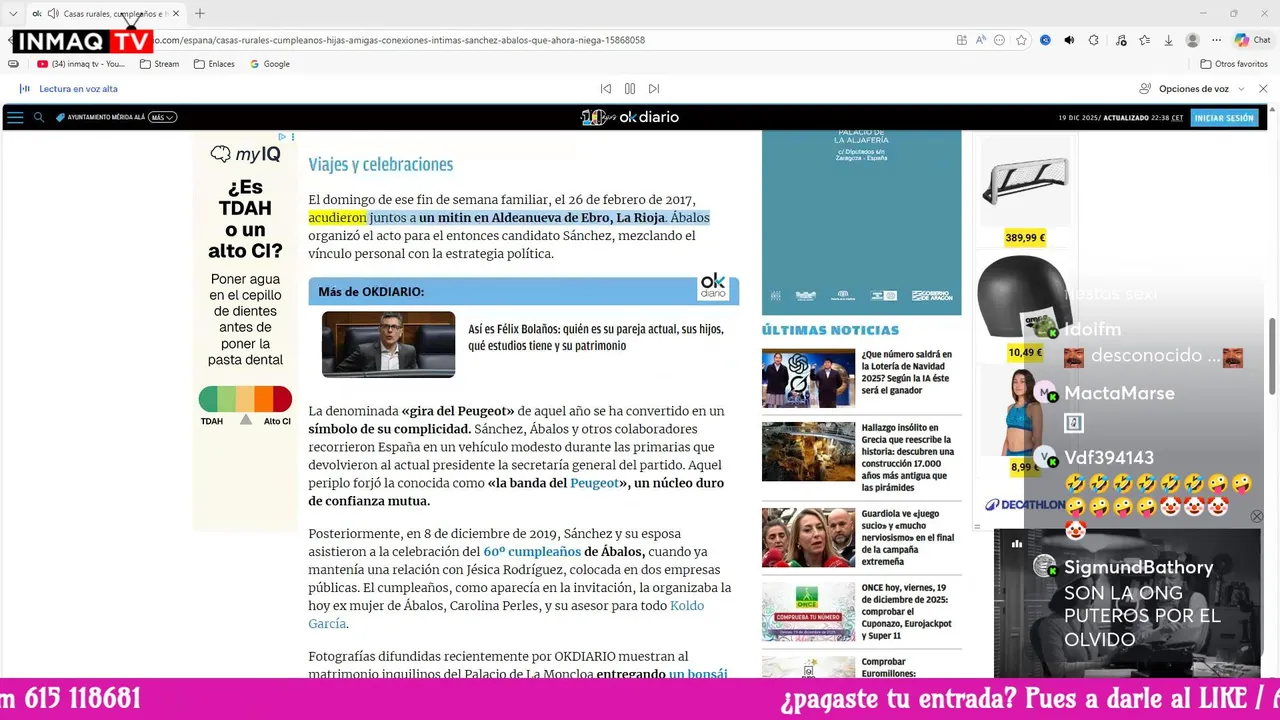Click the ad choices icon on myIQ ad

click(283, 137)
